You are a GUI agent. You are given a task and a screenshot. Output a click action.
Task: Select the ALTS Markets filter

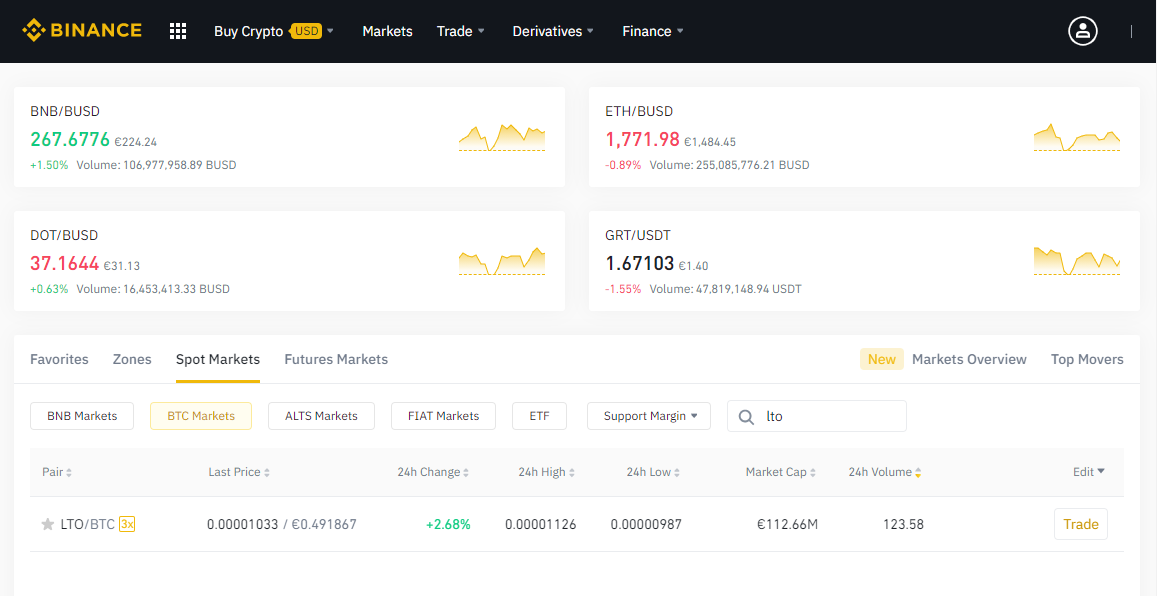321,416
